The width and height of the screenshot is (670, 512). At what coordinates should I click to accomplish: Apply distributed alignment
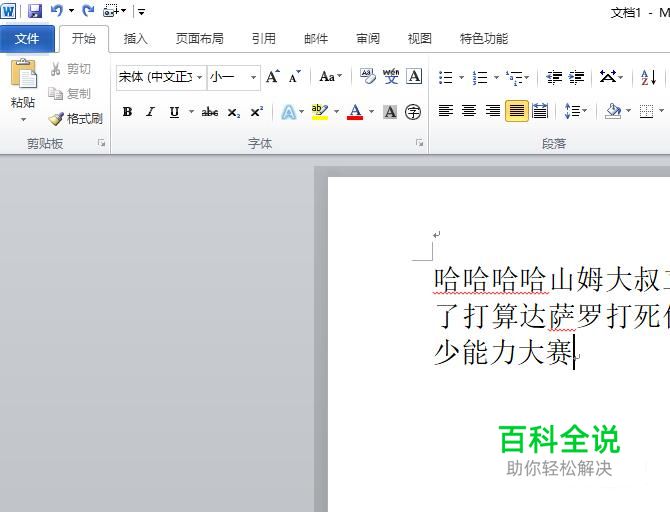click(x=540, y=112)
